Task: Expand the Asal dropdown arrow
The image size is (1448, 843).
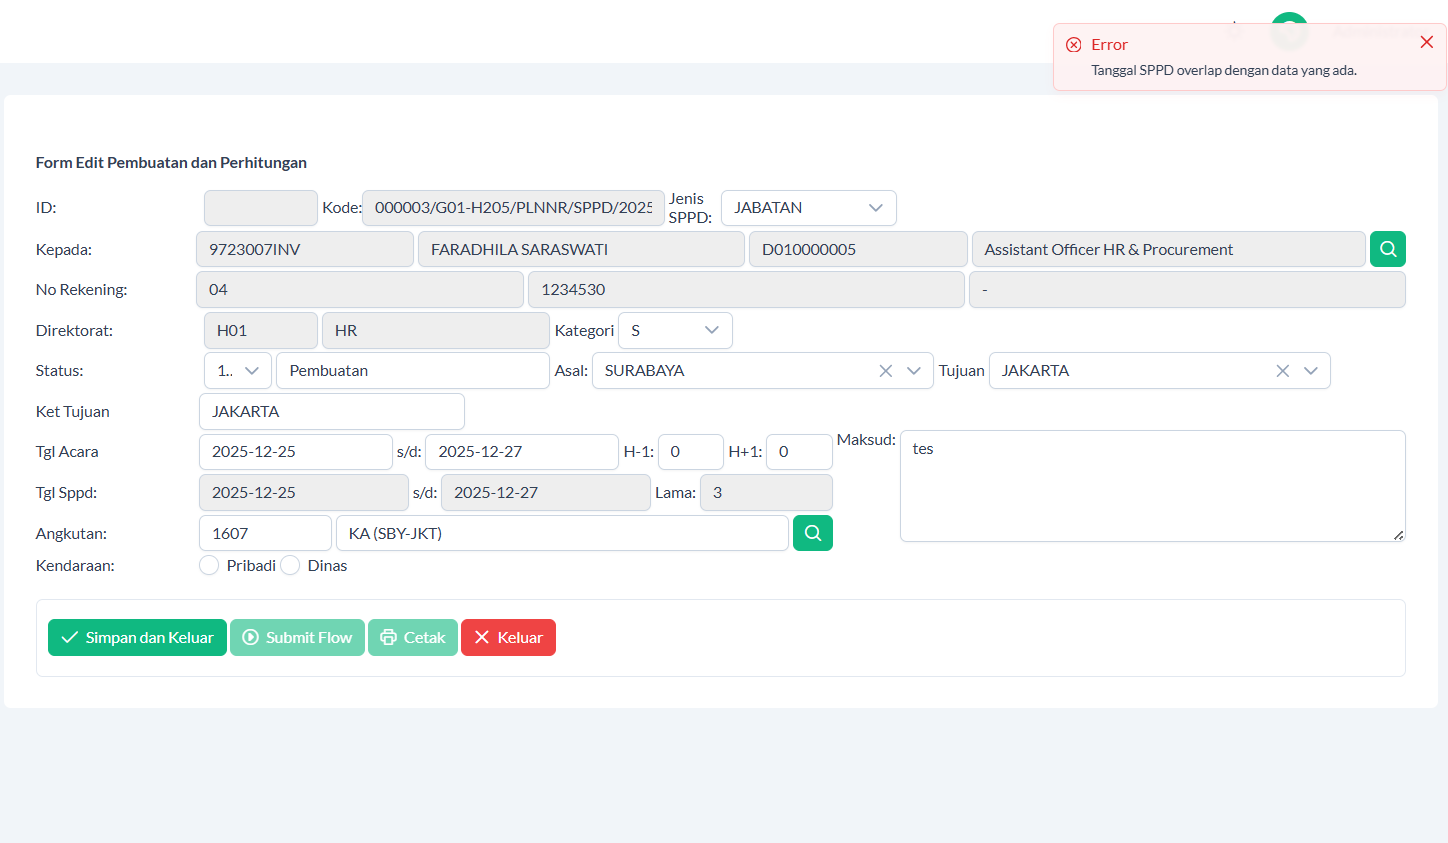Action: point(913,371)
